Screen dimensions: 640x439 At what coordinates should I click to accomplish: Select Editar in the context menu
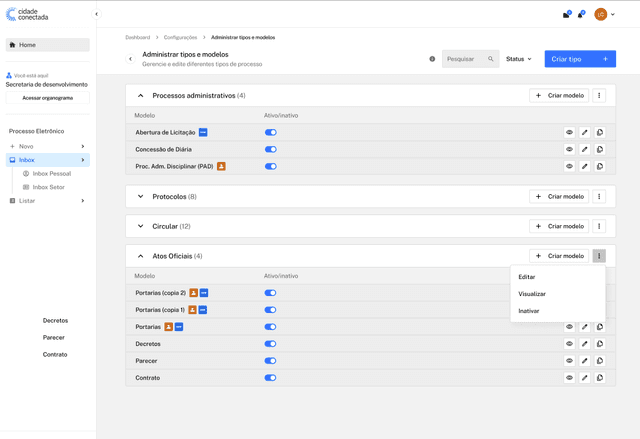pos(558,277)
